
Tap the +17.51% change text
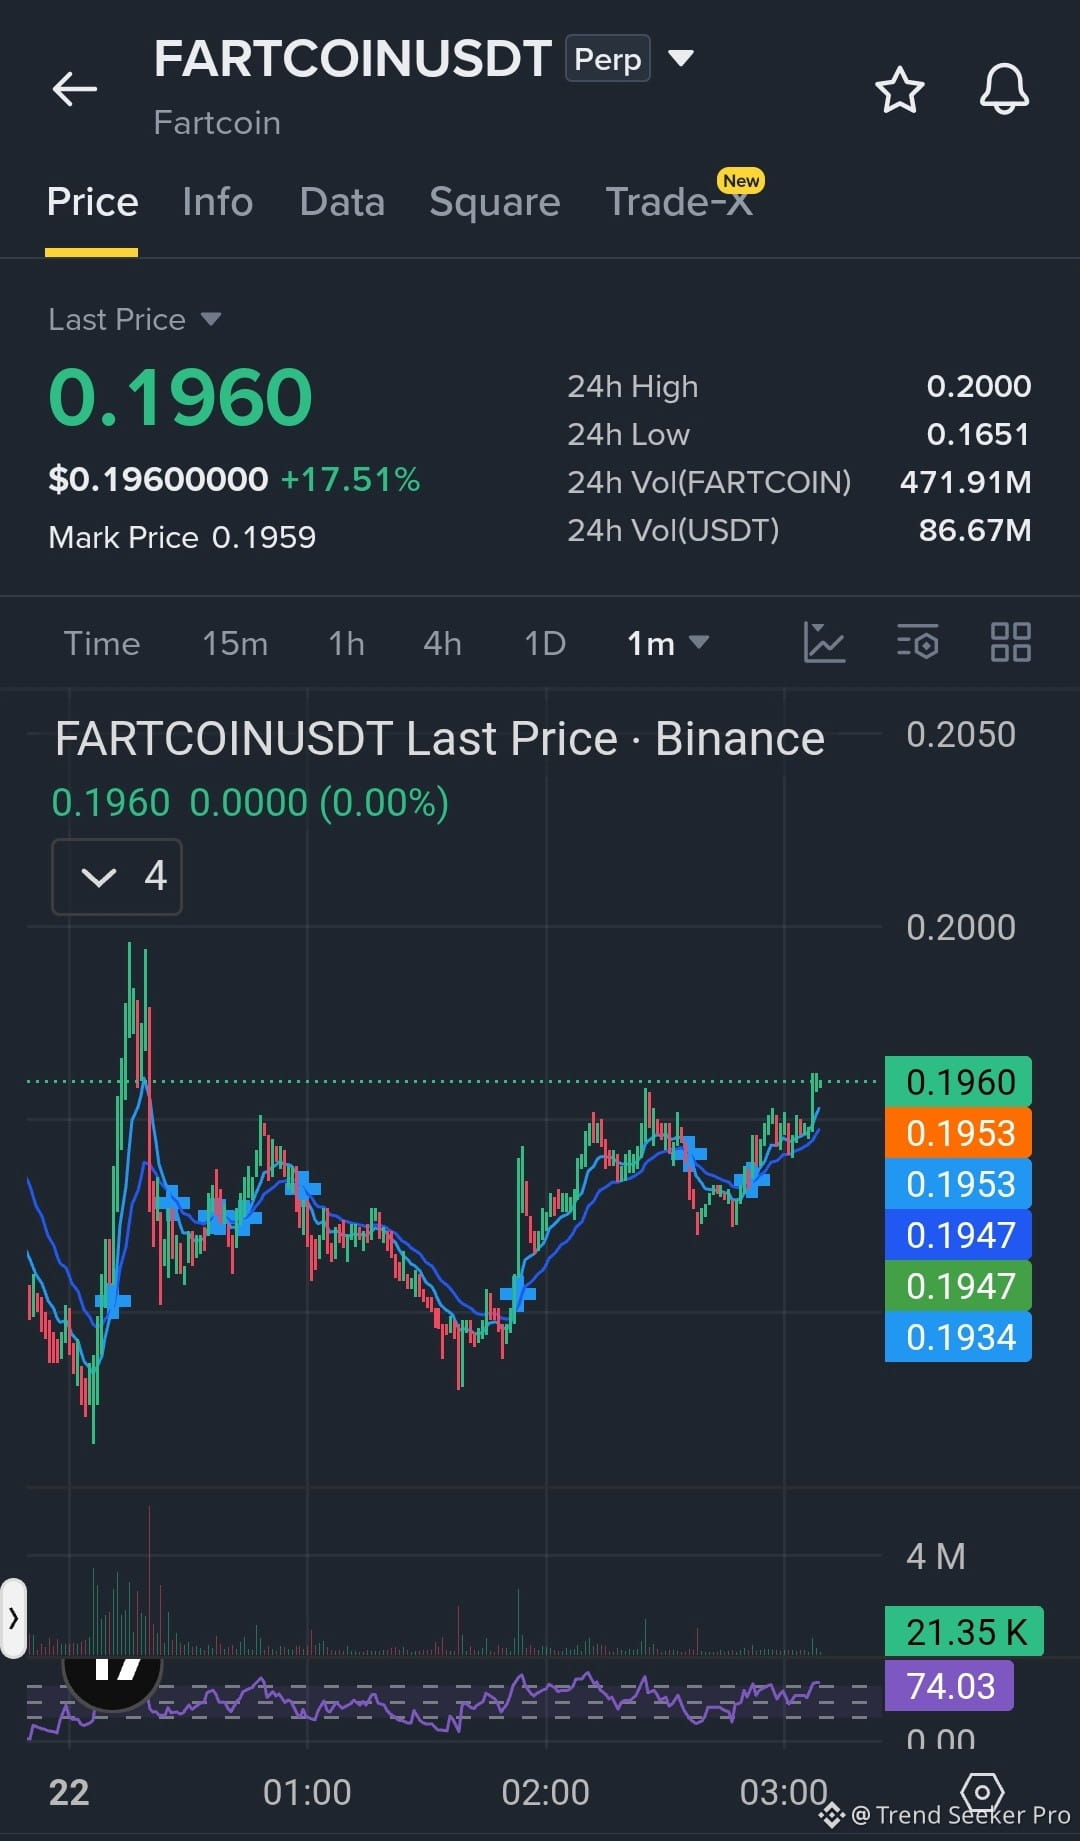pyautogui.click(x=350, y=479)
